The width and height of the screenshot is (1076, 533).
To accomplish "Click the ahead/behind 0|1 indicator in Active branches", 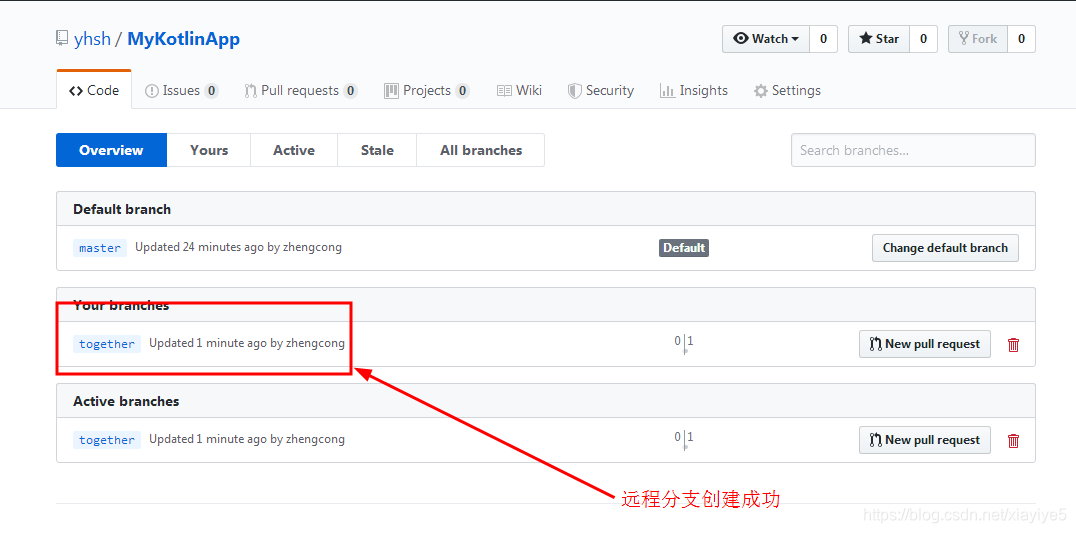I will click(684, 439).
